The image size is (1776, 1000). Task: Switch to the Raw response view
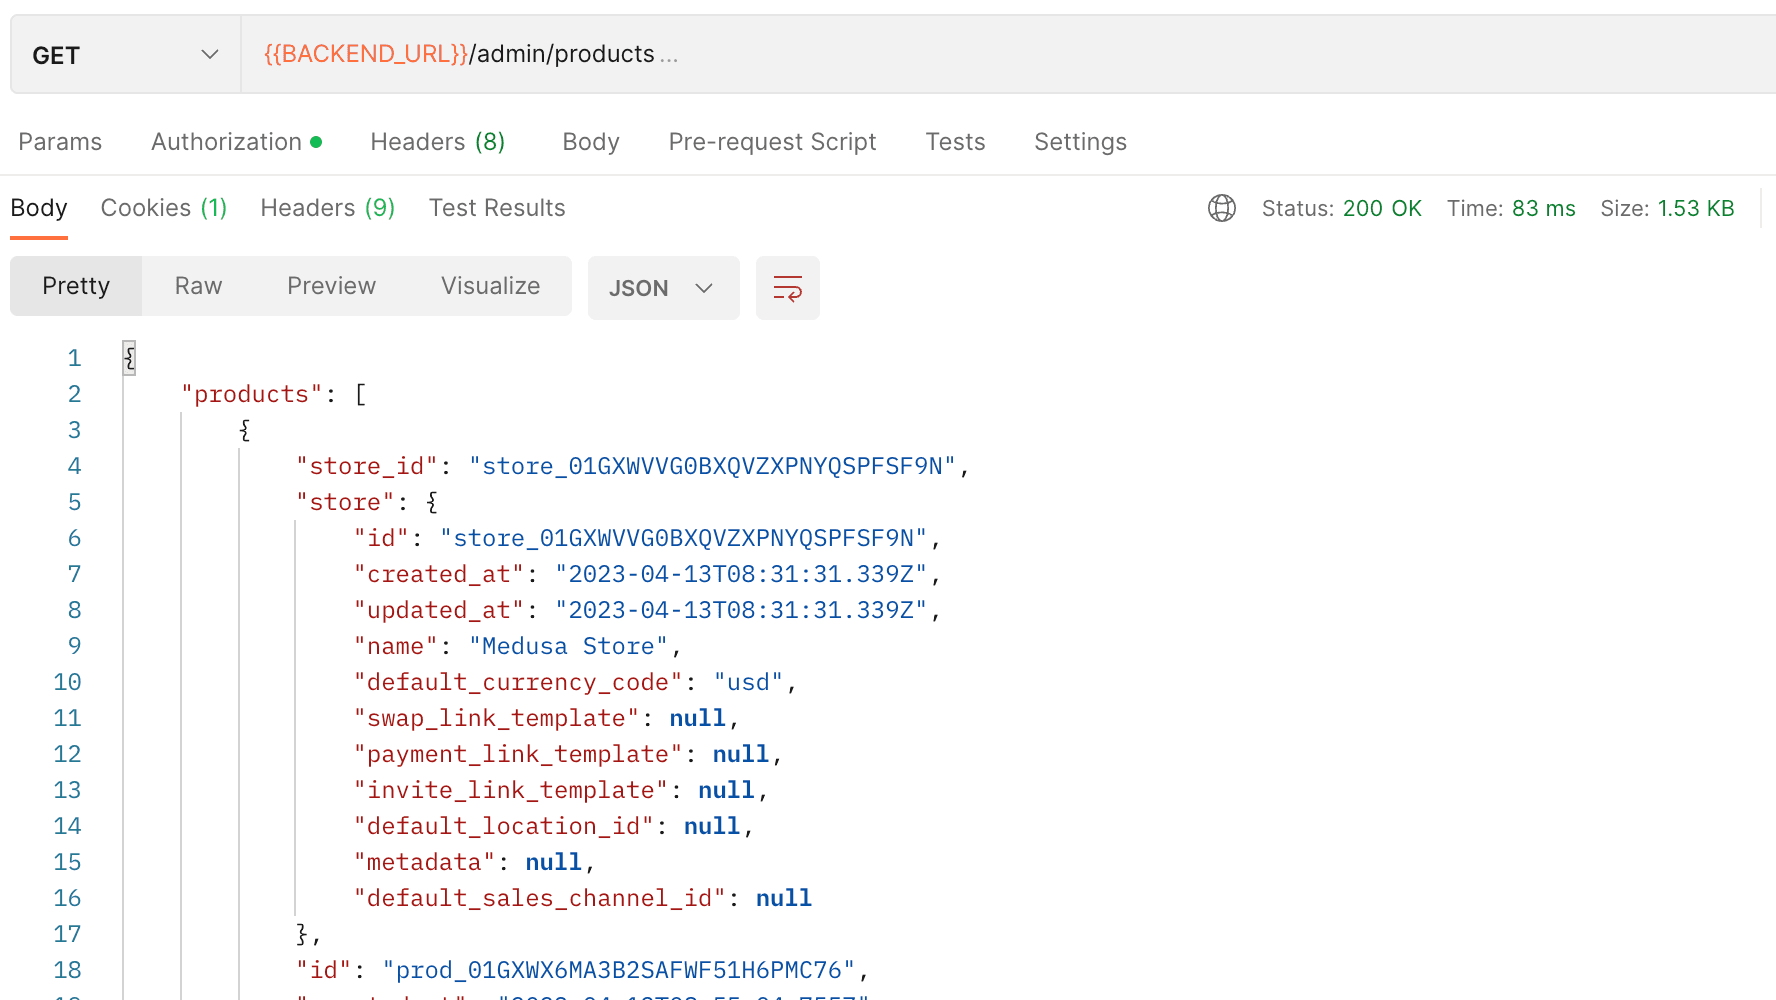pos(197,285)
